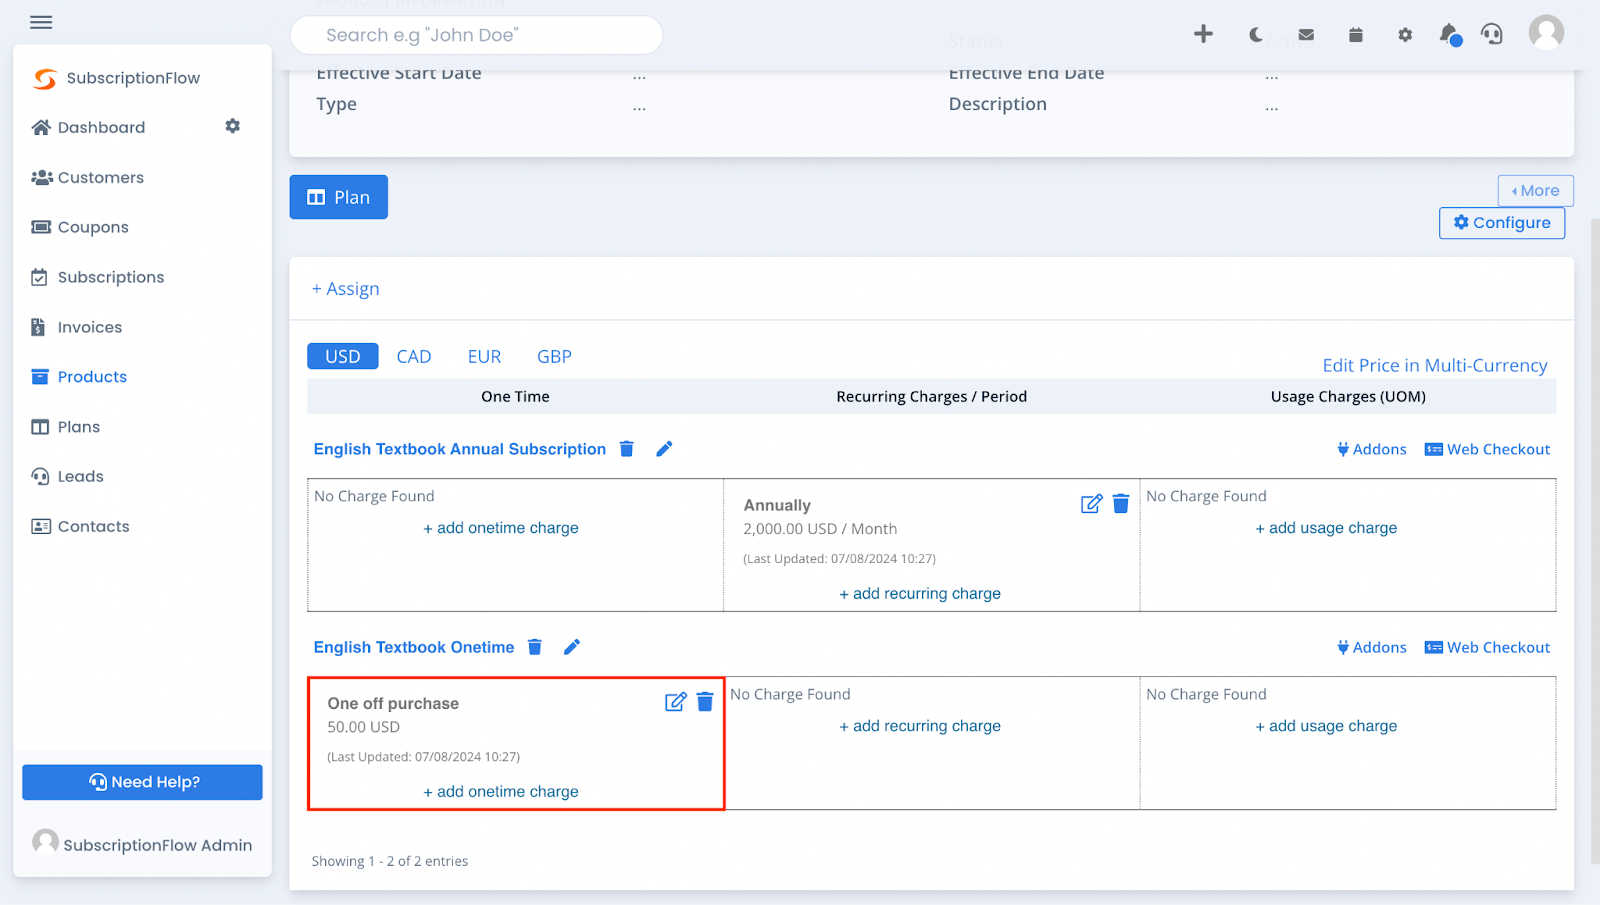Open the user profile avatar
The image size is (1600, 905).
coord(1546,33)
